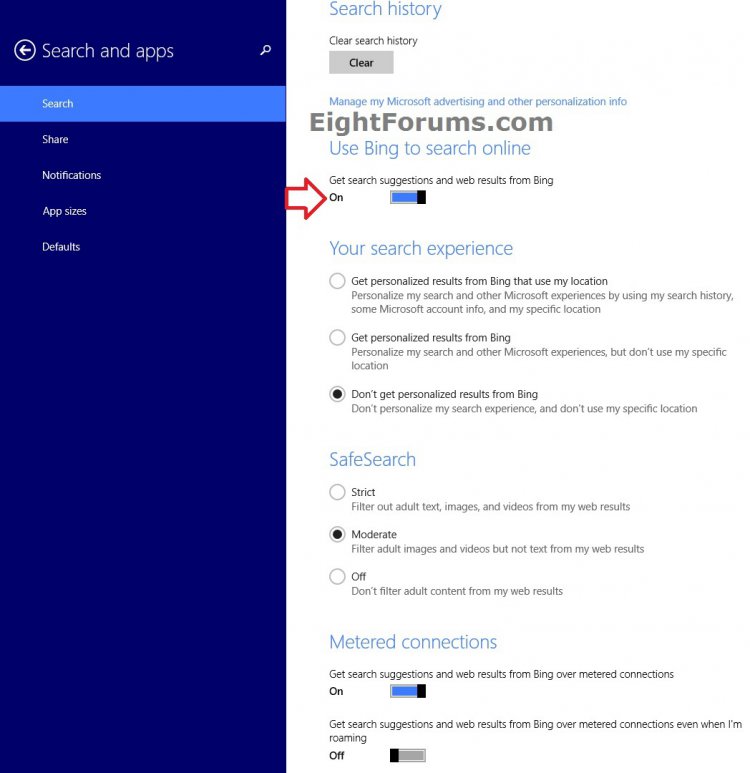This screenshot has width=750, height=773.
Task: Select the Search item in the sidebar
Action: tap(58, 104)
